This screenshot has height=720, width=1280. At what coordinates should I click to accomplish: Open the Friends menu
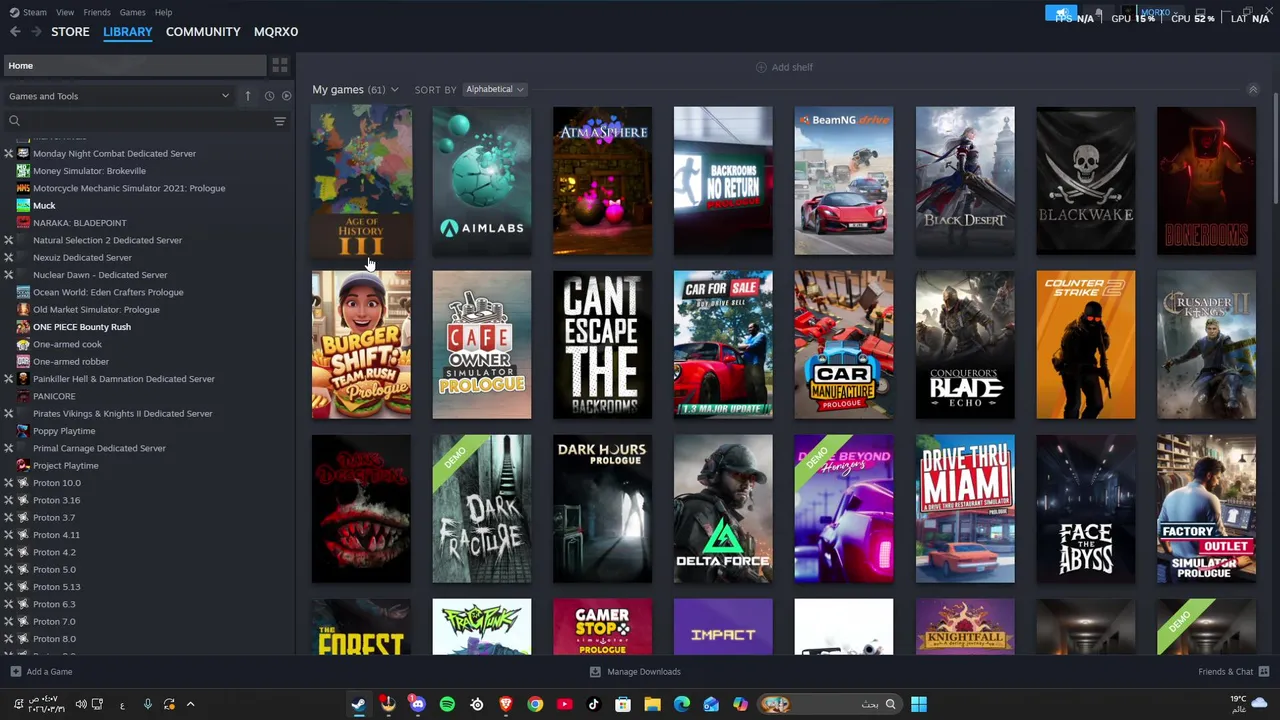(97, 12)
